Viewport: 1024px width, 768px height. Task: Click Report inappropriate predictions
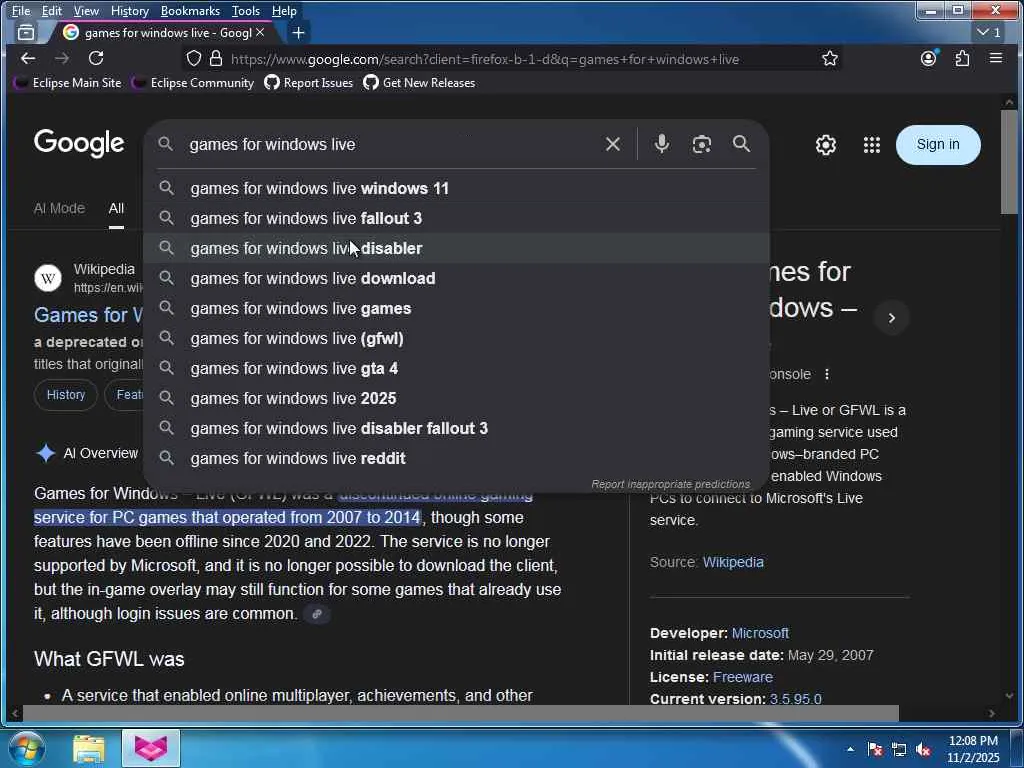coord(670,484)
